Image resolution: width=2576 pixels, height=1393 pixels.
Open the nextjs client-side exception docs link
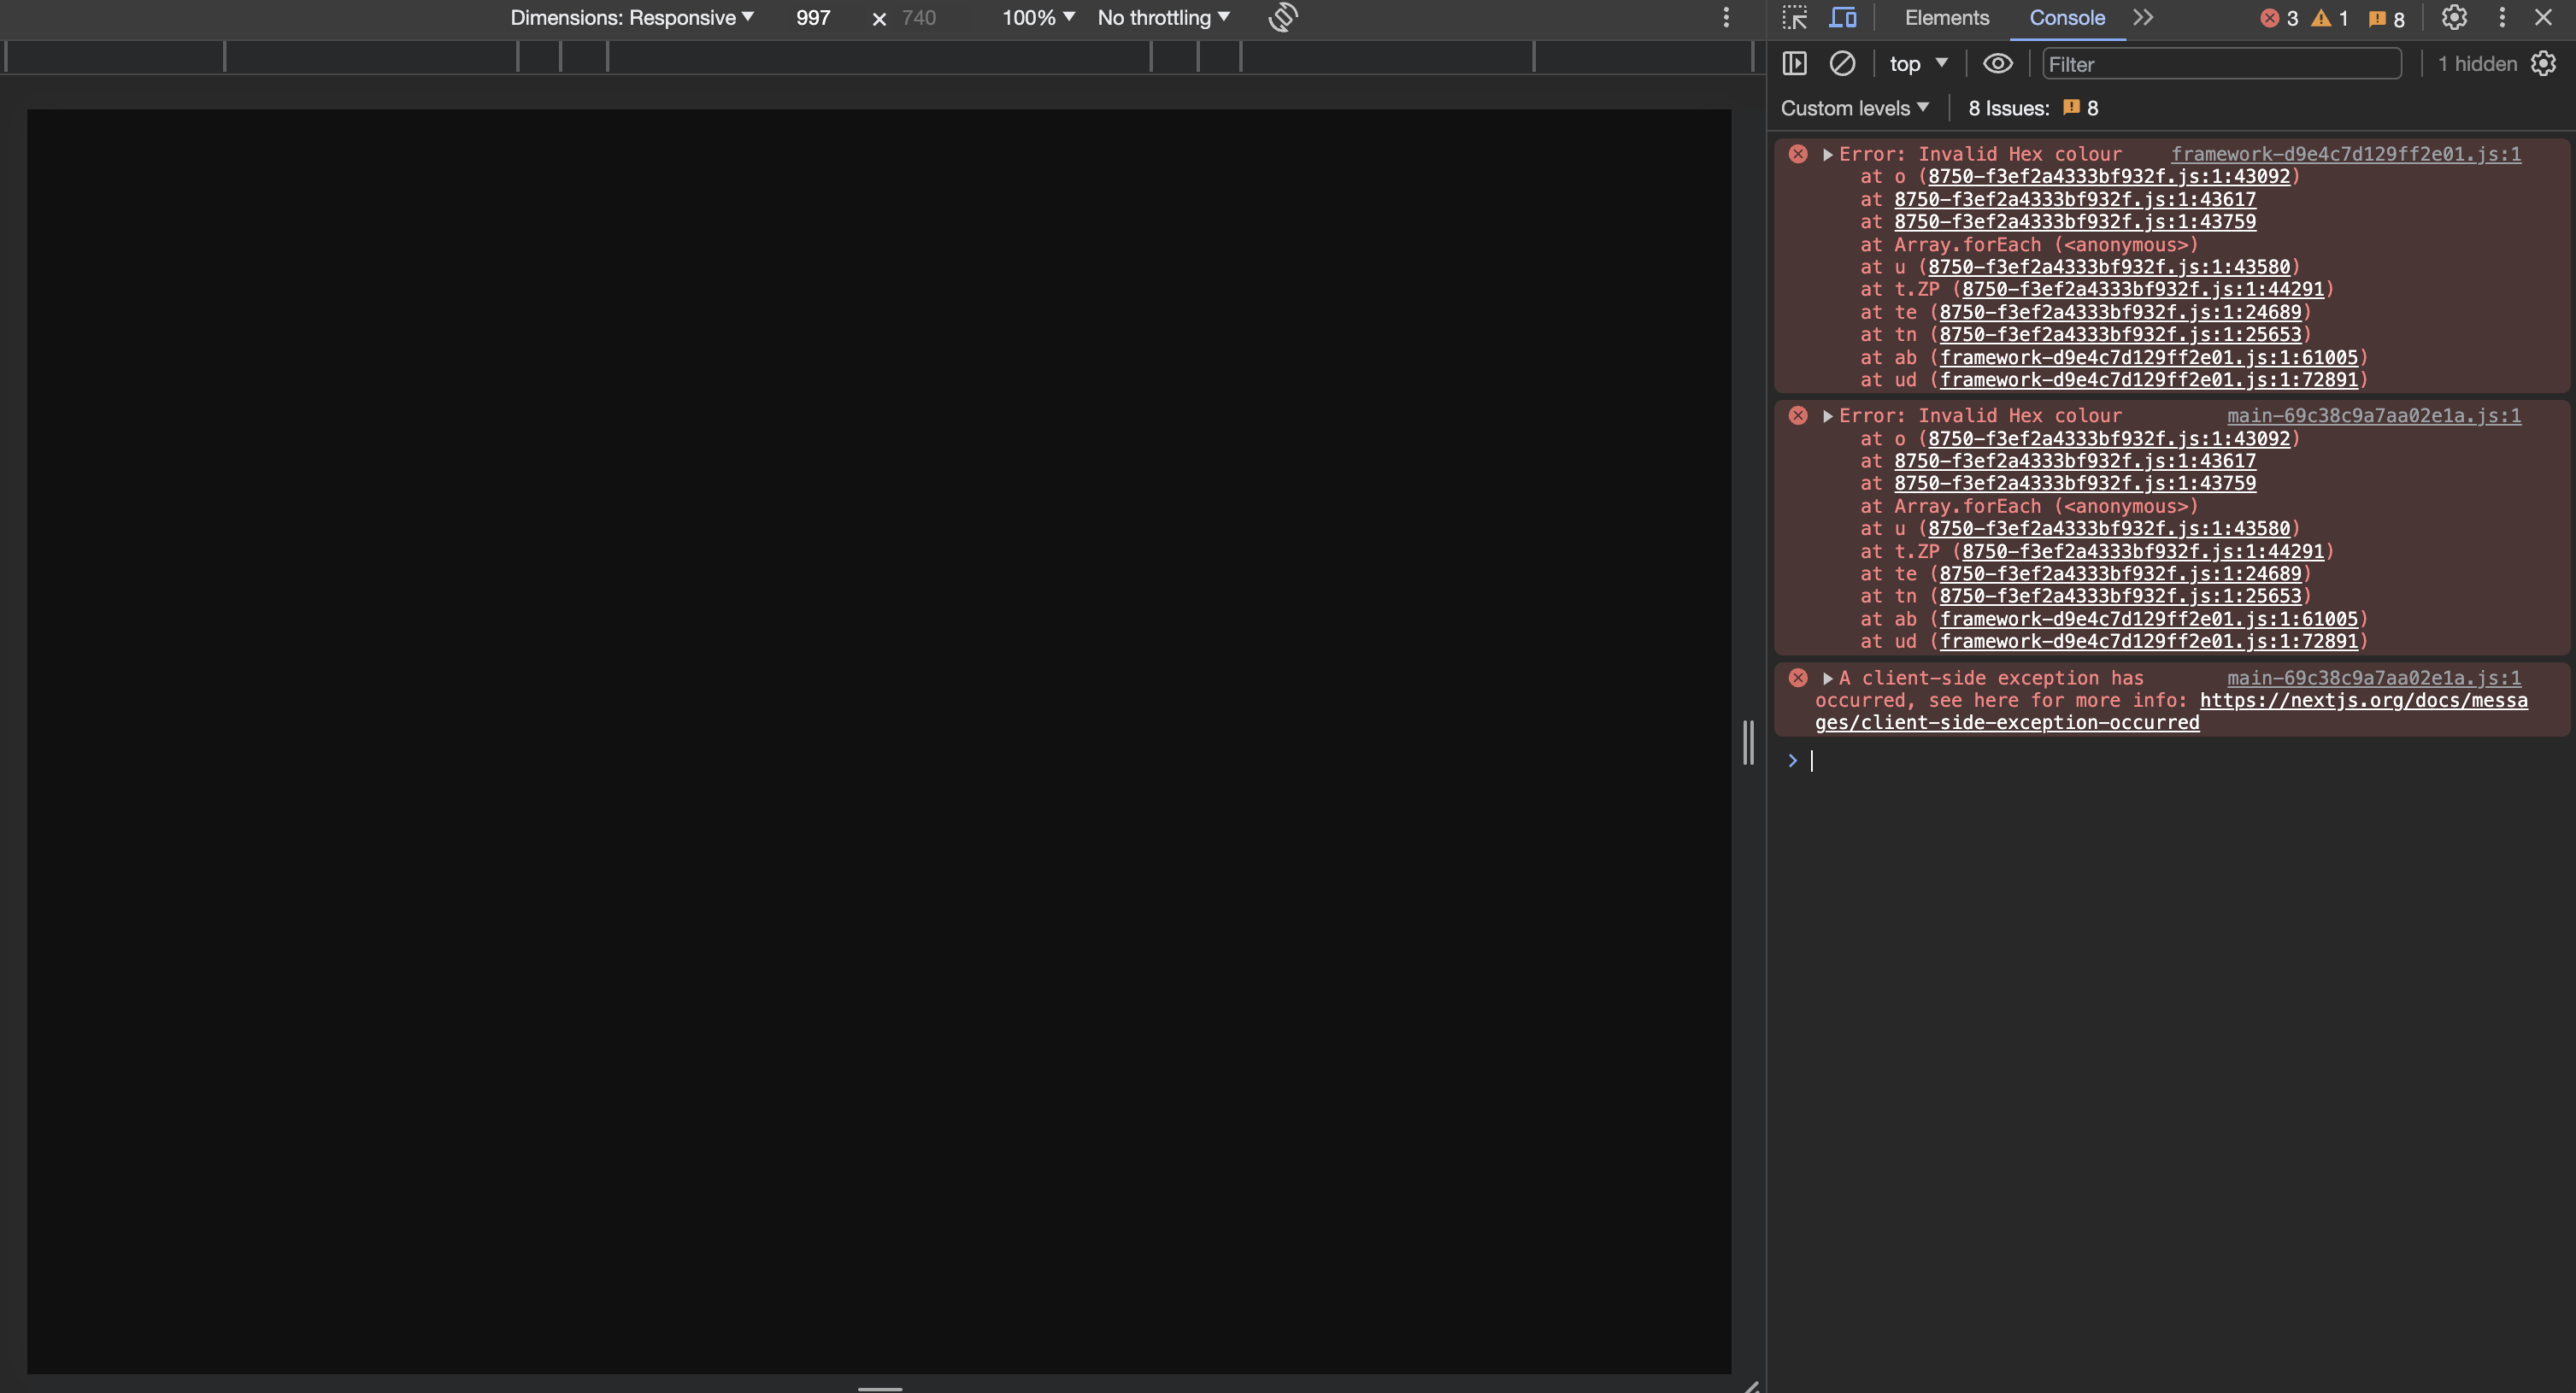(2360, 700)
